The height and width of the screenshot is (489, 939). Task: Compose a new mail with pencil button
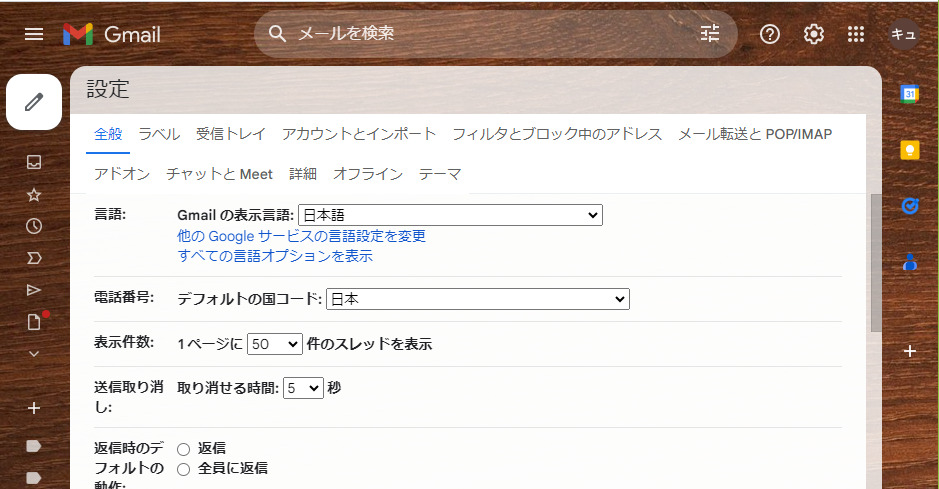point(34,102)
